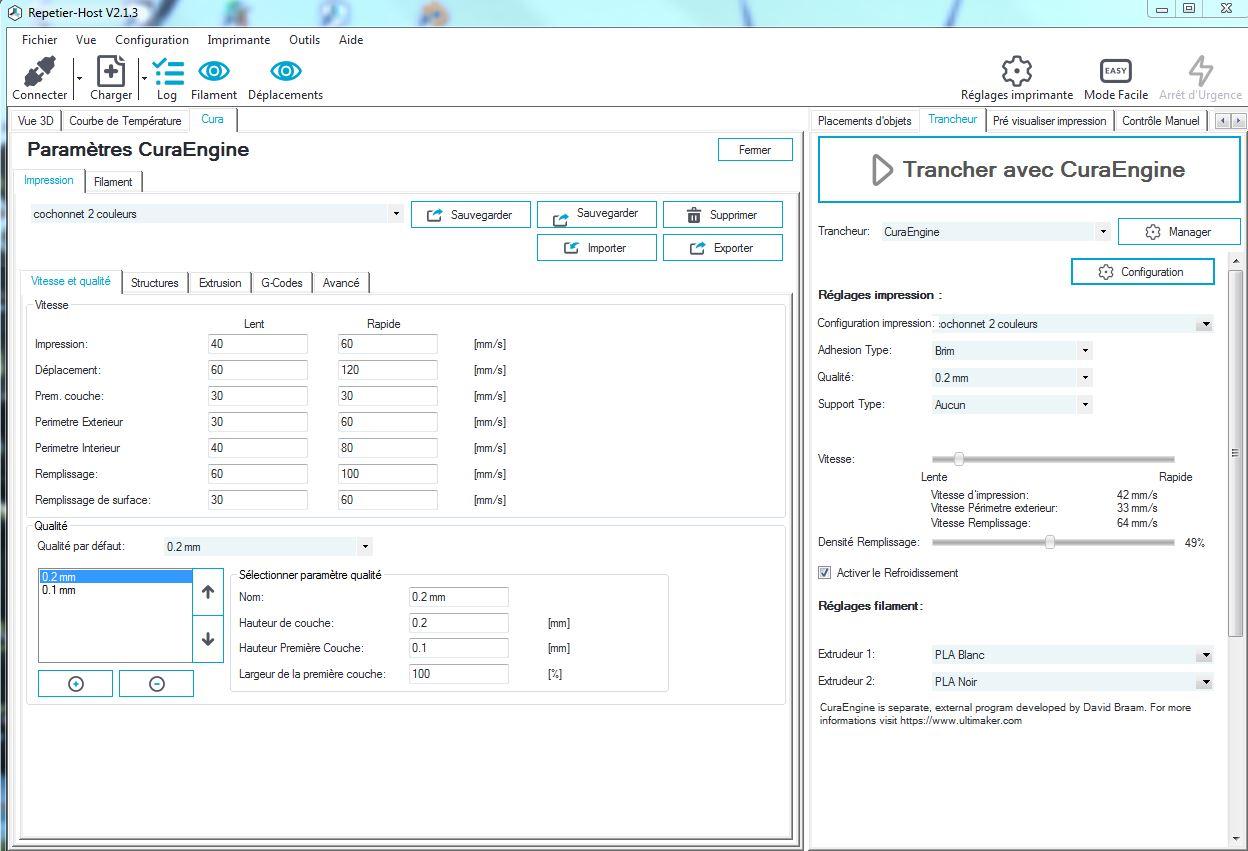Switch to the Vue 3D tab
This screenshot has height=851, width=1248.
point(36,121)
